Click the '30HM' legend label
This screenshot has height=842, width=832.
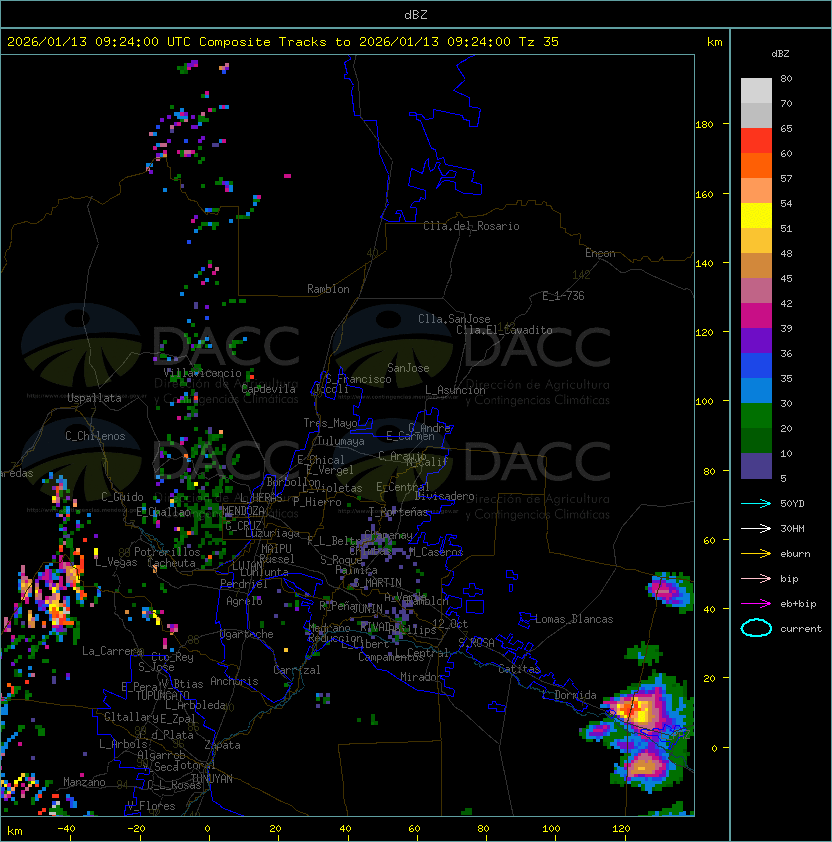792,528
